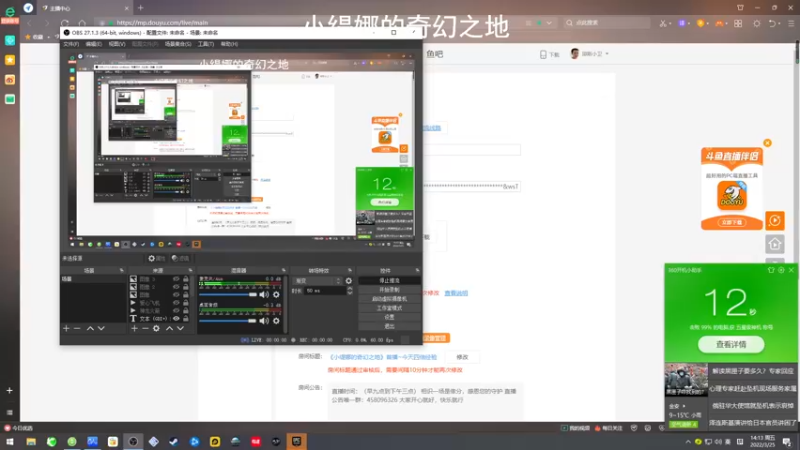
Task: Click 停止推流 button in OBS
Action: tap(389, 281)
